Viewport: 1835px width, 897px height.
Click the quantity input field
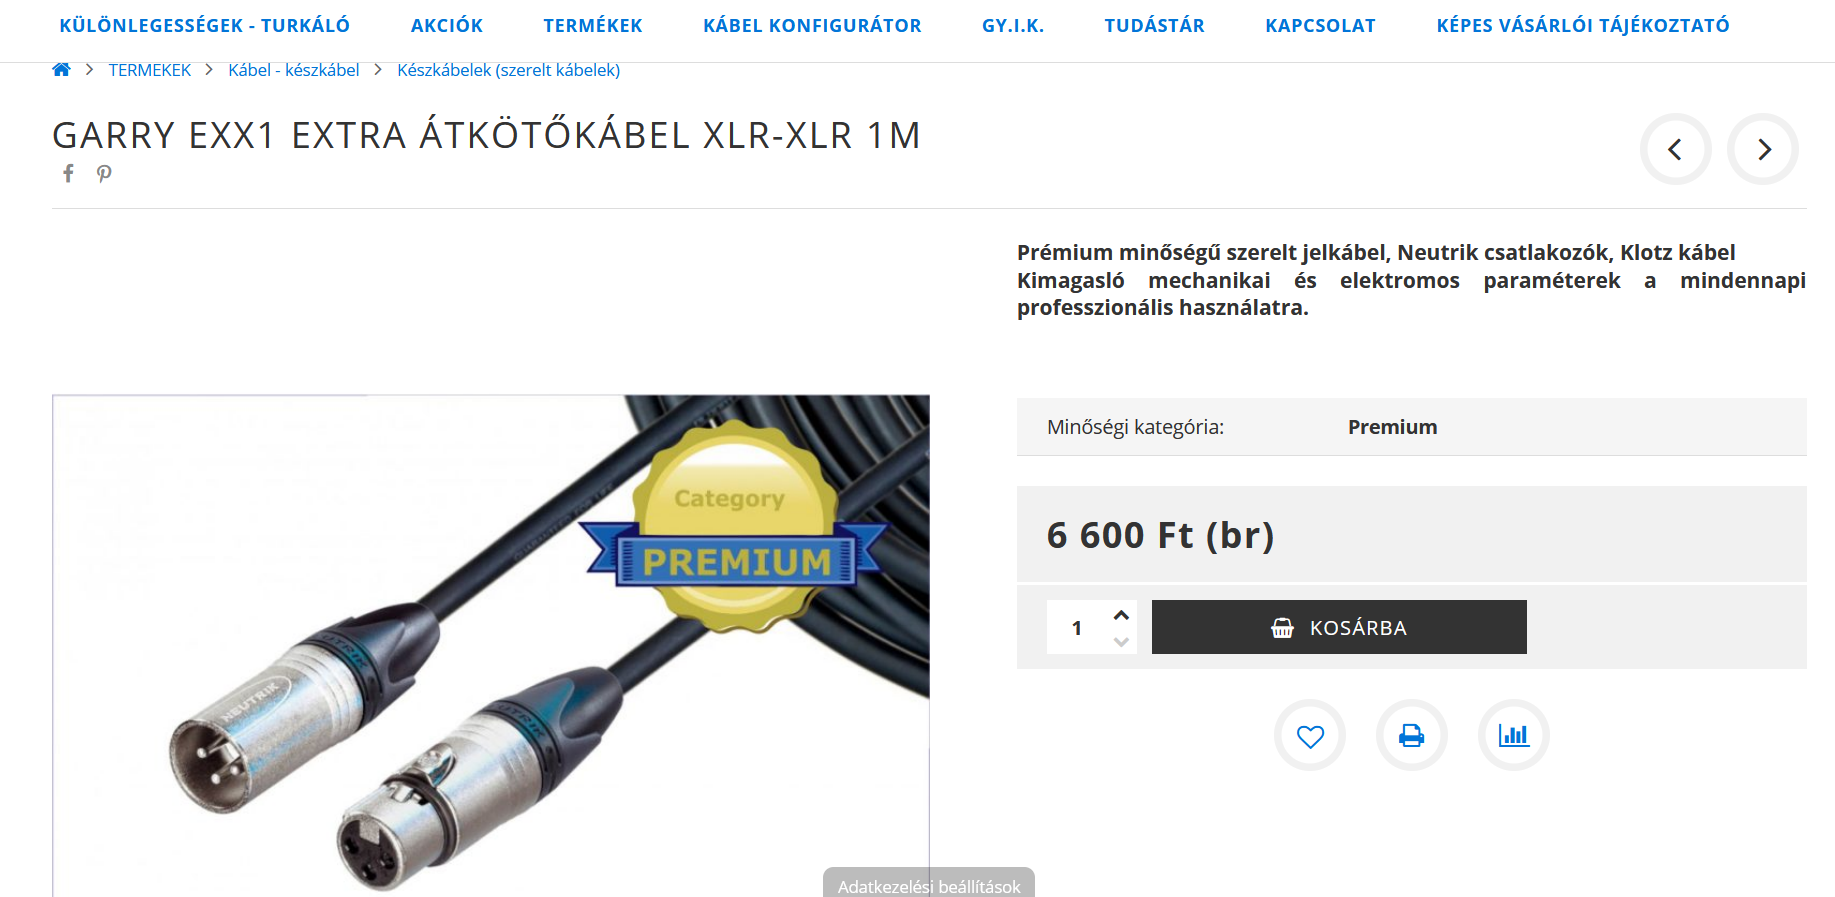(x=1078, y=628)
